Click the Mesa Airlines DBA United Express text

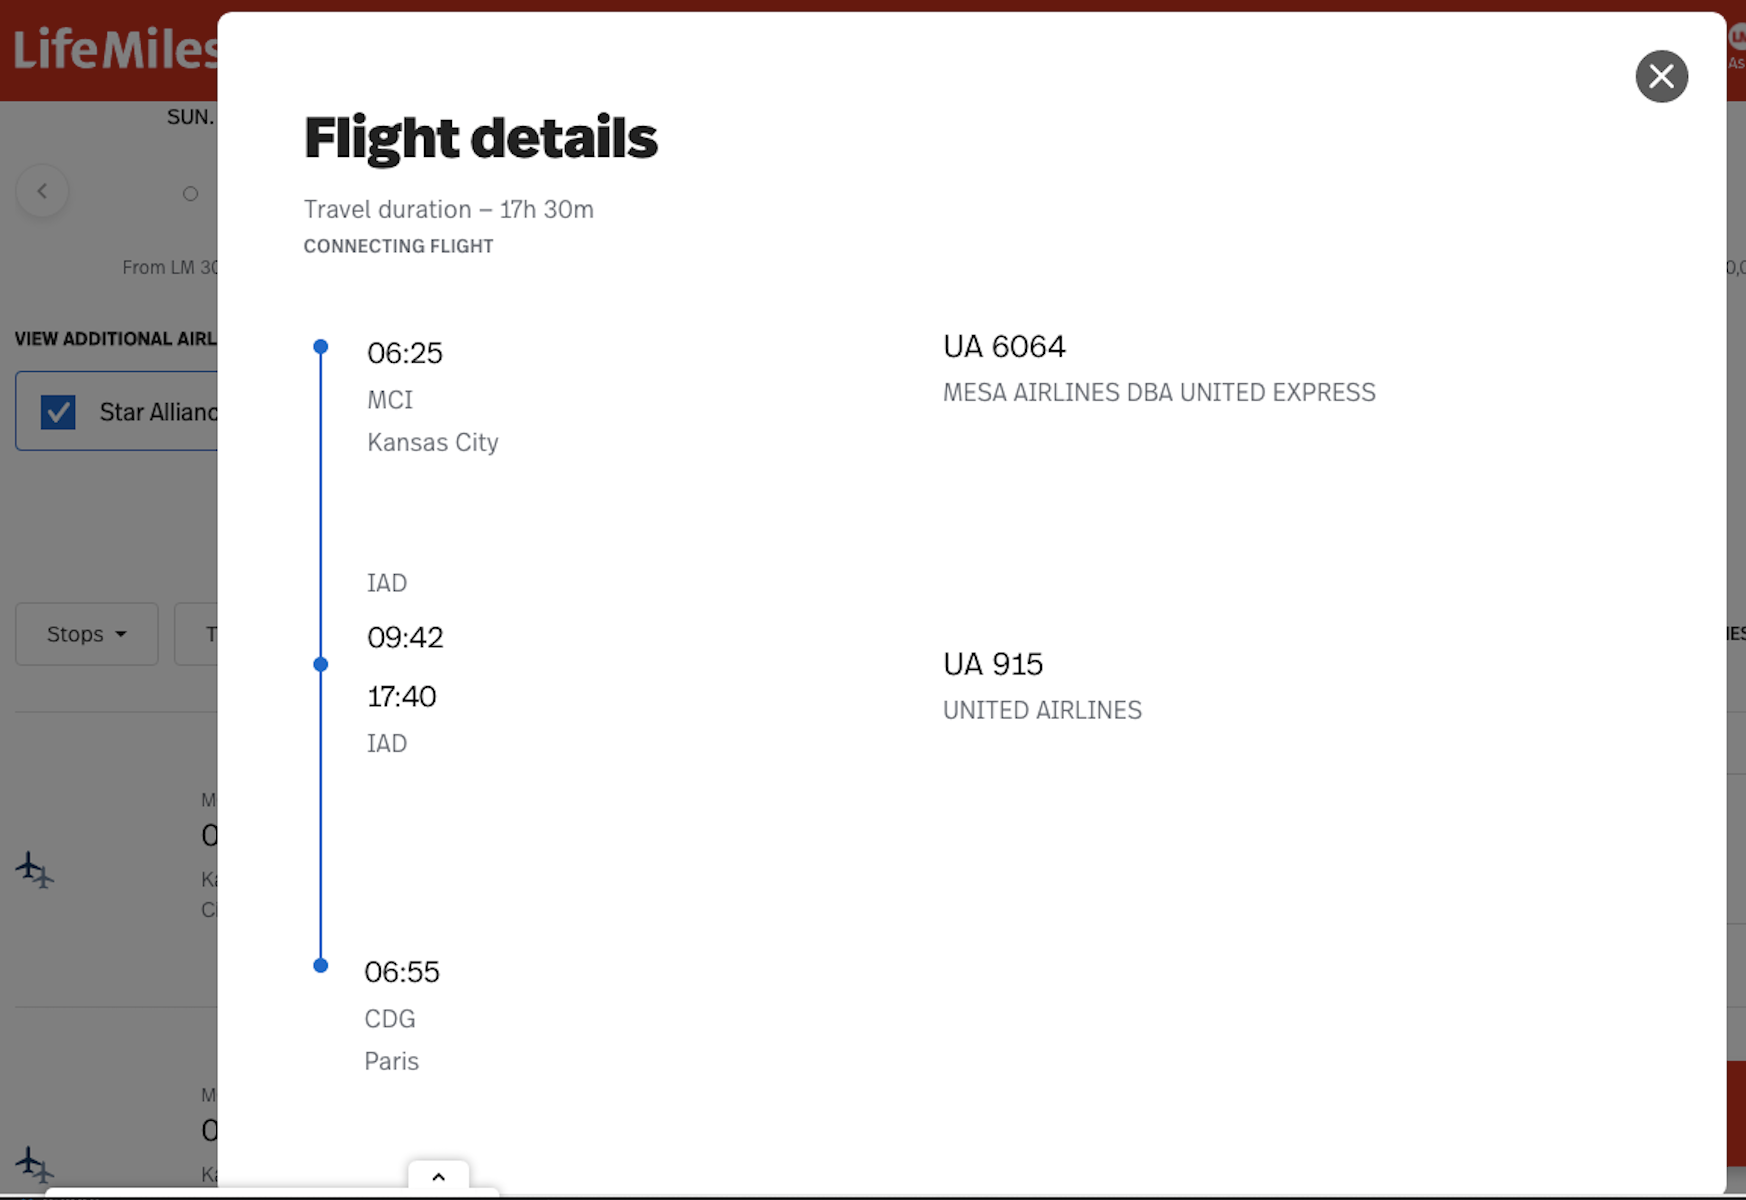tap(1159, 392)
